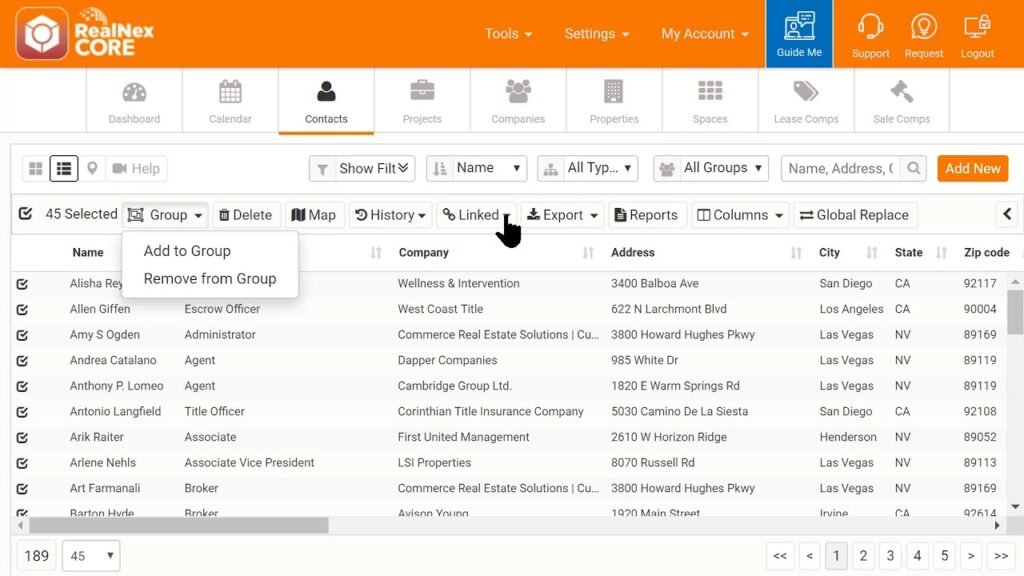Focus the Name, Address search field
Image resolution: width=1024 pixels, height=576 pixels.
(840, 168)
